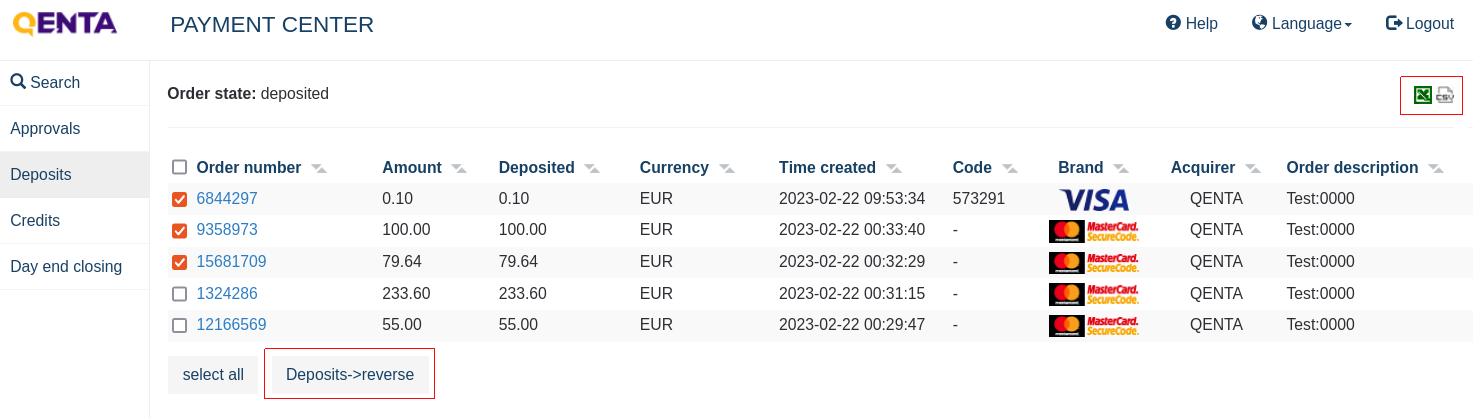Click the select all button
The width and height of the screenshot is (1473, 418).
coord(213,375)
